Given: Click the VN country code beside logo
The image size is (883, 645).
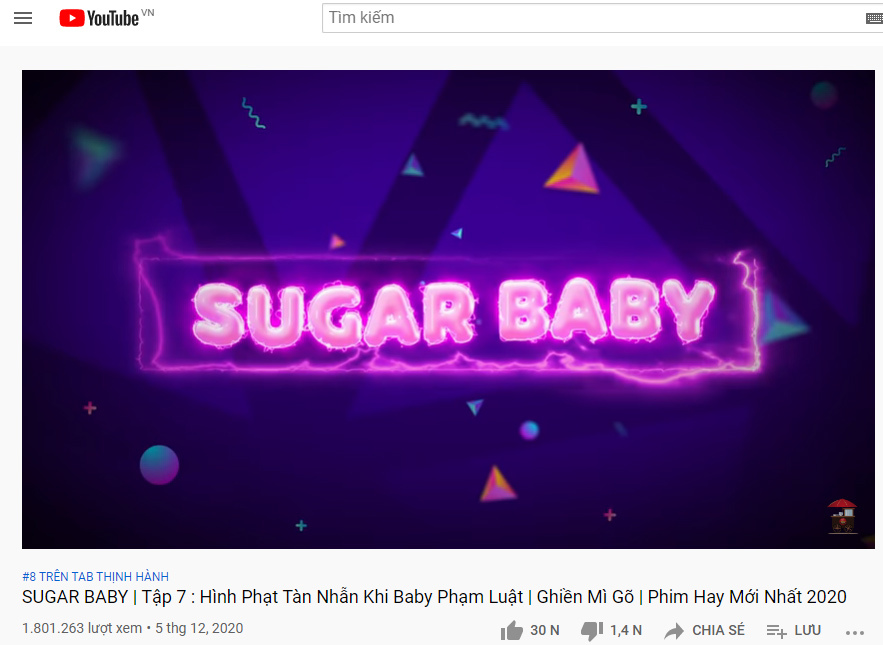Looking at the screenshot, I should [148, 12].
